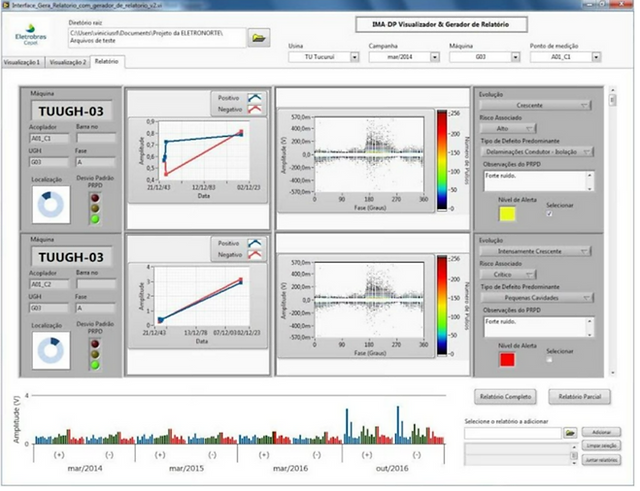Click the empty Barra no field for A01_C1
The width and height of the screenshot is (640, 491).
coord(96,139)
